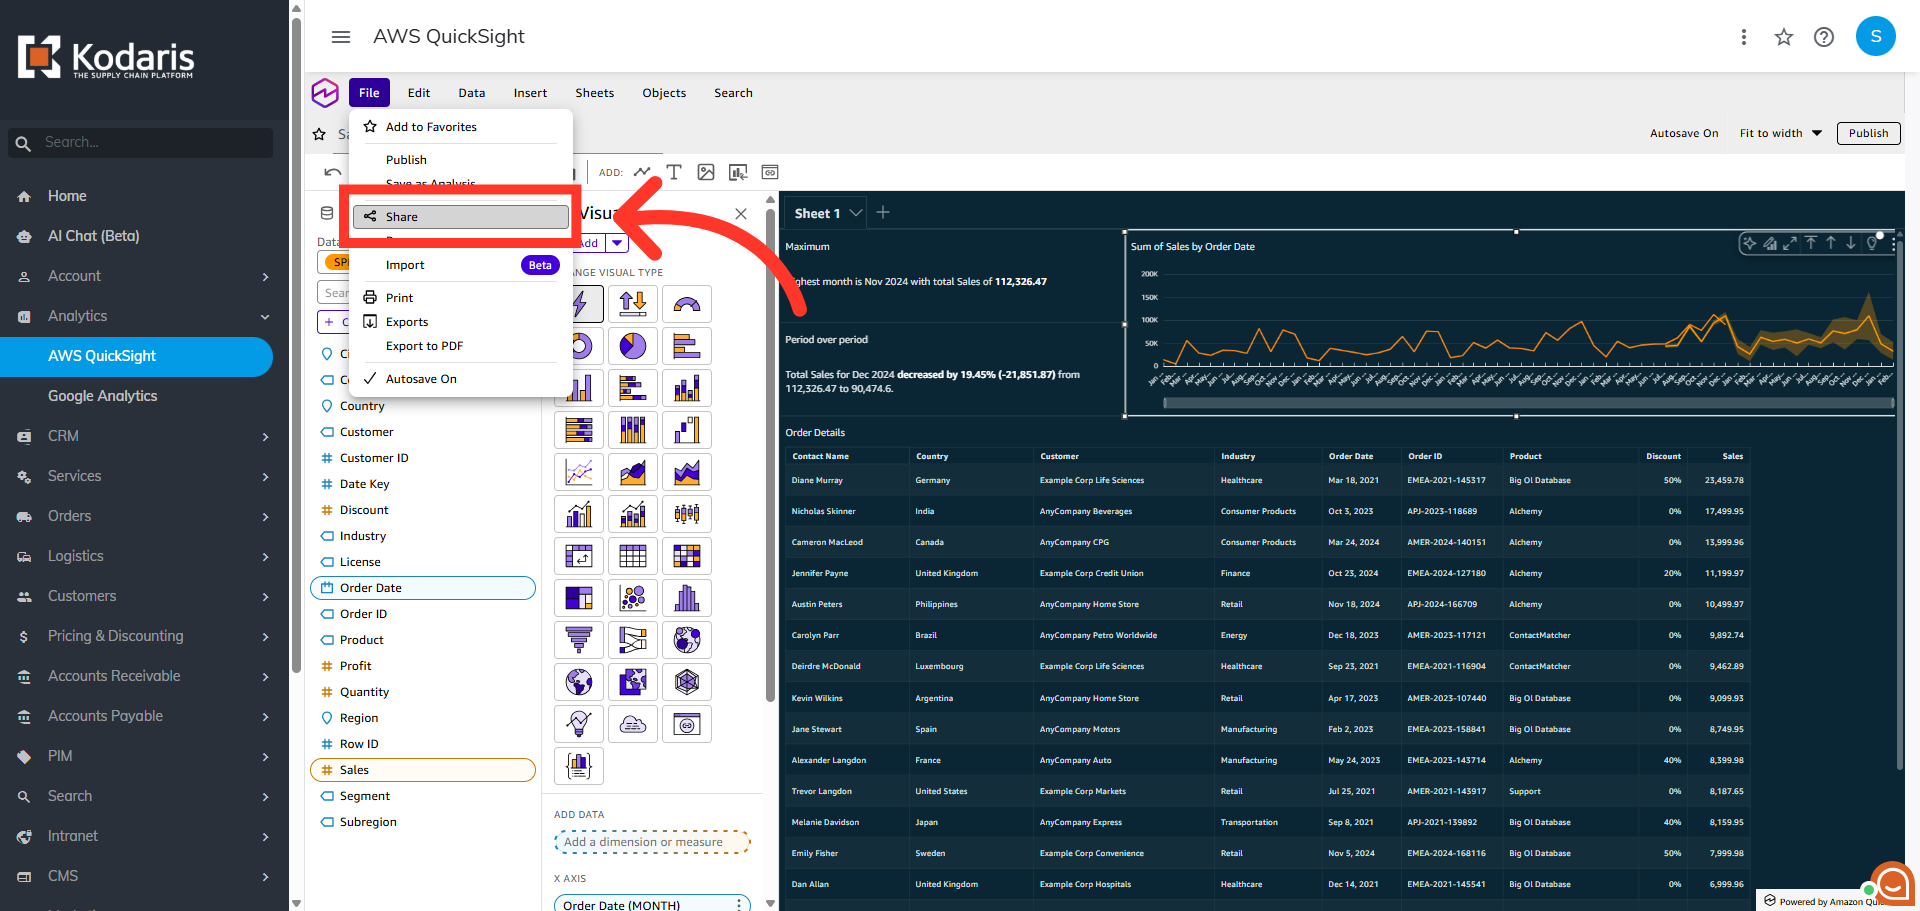Select the Insight lightbulb visual type
The image size is (1920, 911).
[x=579, y=724]
